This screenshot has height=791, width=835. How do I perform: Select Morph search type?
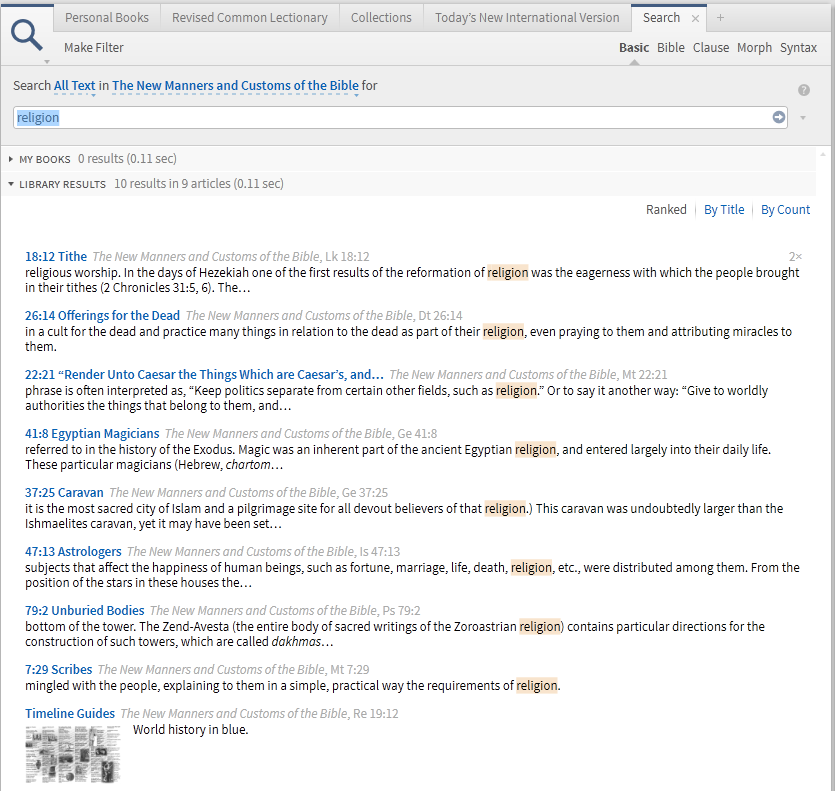(x=754, y=48)
